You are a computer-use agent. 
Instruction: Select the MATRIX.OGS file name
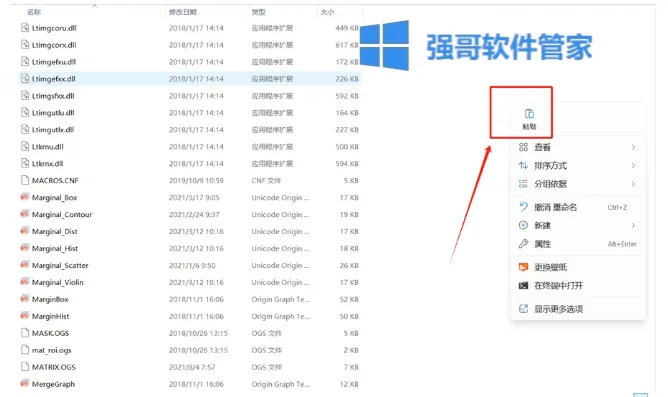(54, 367)
